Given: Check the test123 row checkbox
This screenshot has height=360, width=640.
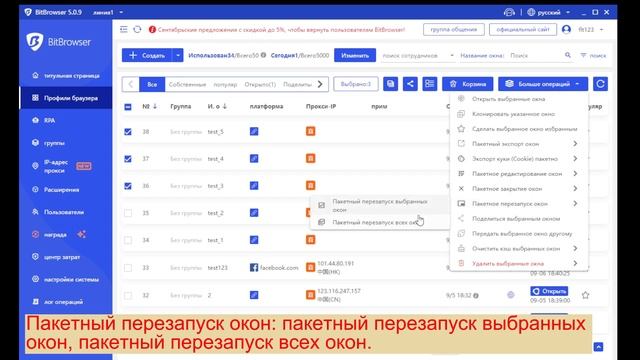Looking at the screenshot, I should tap(128, 268).
